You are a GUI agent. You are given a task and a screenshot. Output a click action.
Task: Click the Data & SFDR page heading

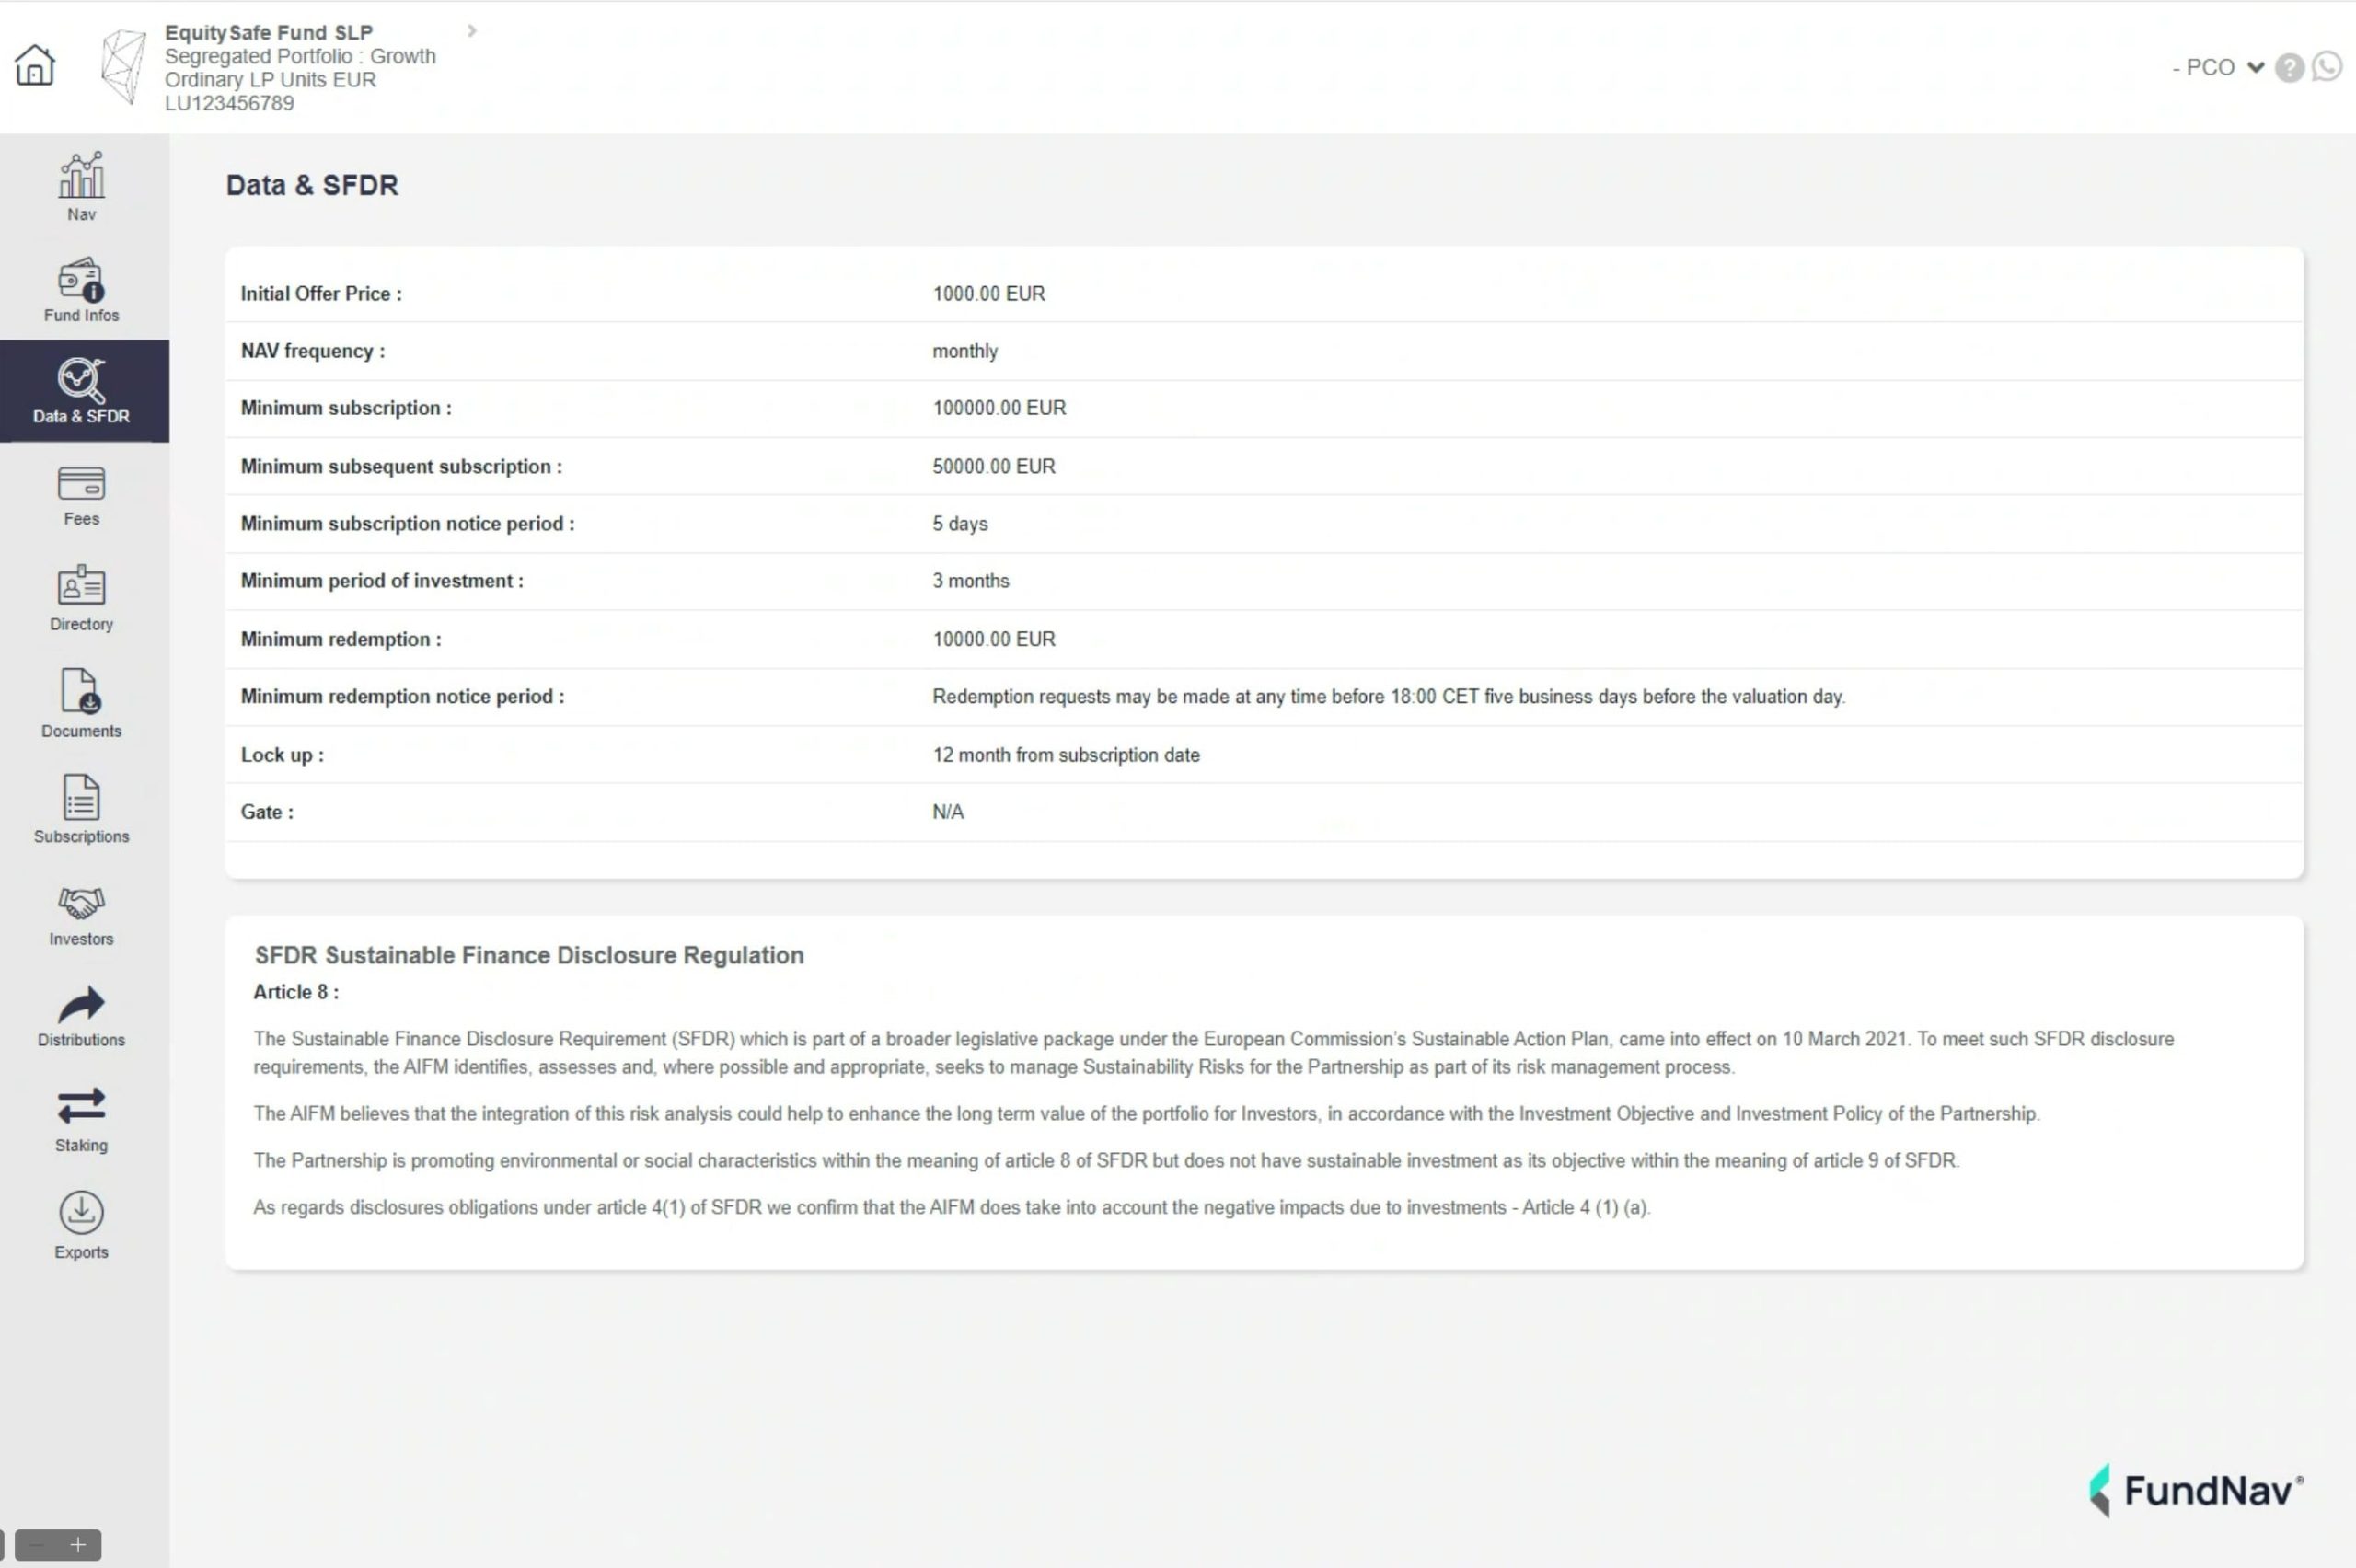[x=312, y=185]
